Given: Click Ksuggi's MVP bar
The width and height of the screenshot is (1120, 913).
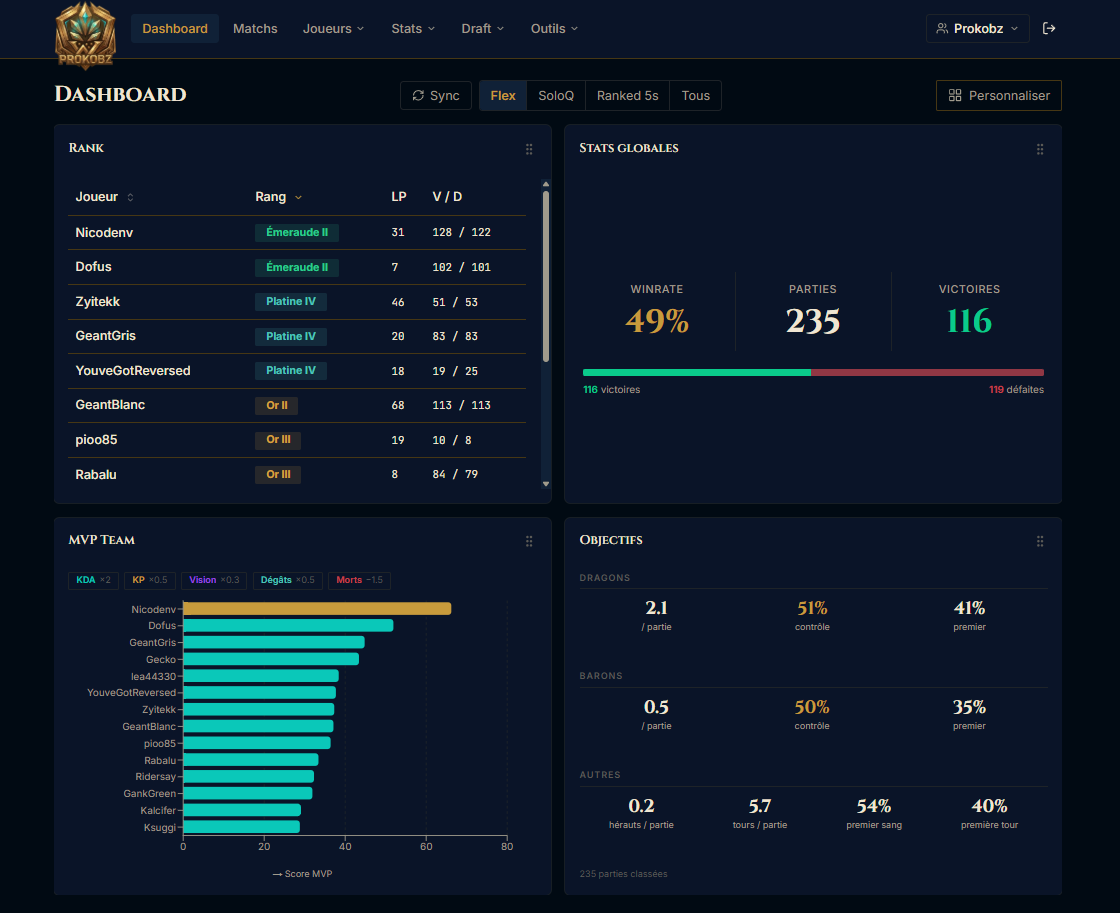Looking at the screenshot, I should (x=241, y=827).
